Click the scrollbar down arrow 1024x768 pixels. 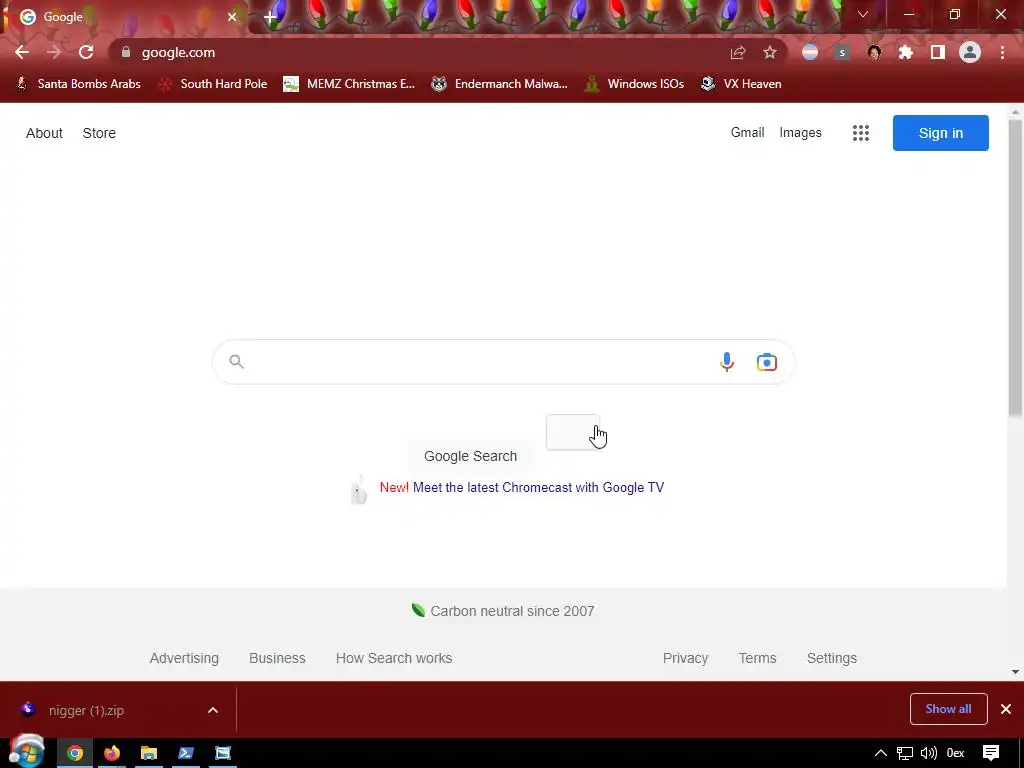coord(1015,671)
